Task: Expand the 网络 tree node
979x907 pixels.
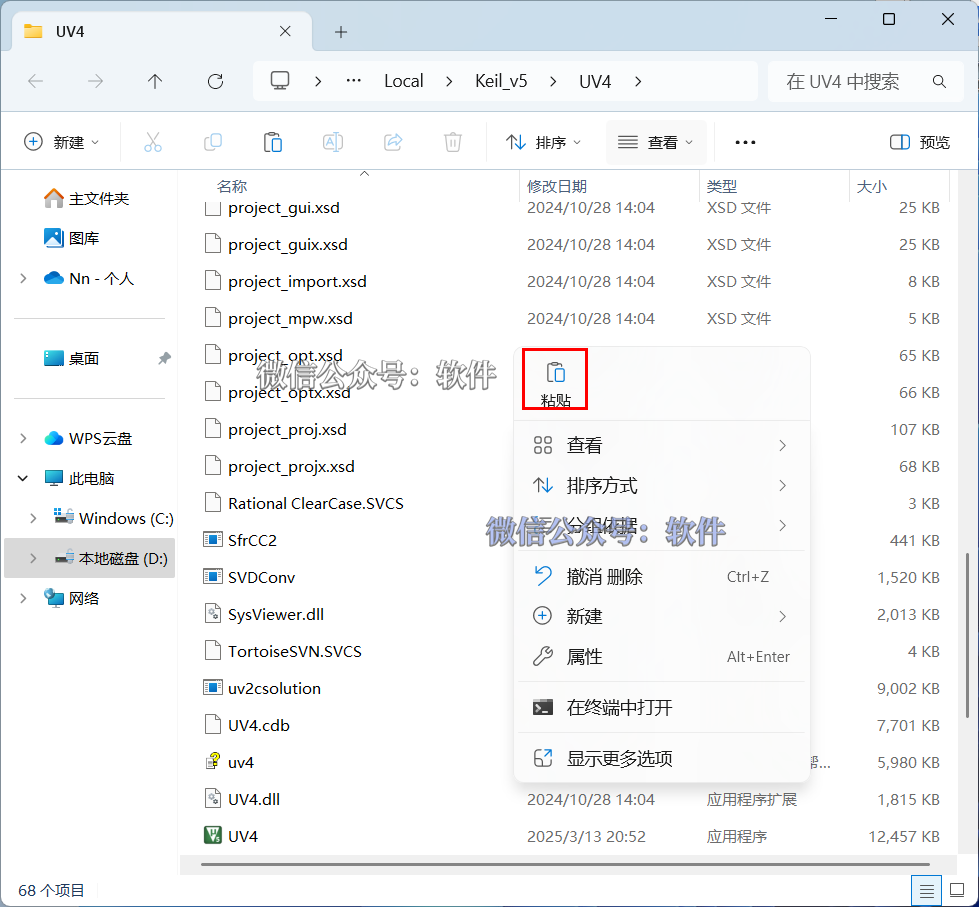Action: [x=23, y=598]
